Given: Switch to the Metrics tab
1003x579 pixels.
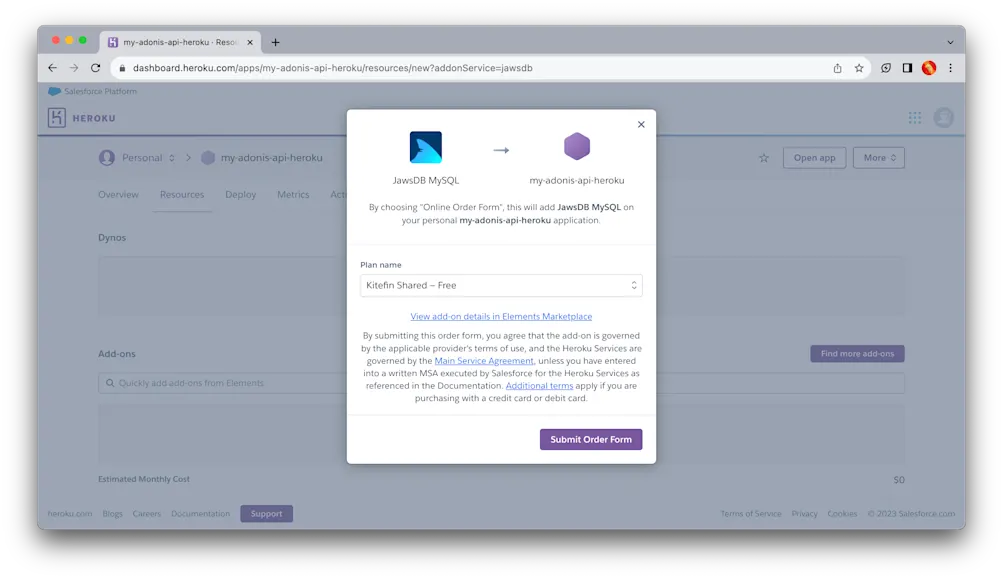Looking at the screenshot, I should [293, 194].
